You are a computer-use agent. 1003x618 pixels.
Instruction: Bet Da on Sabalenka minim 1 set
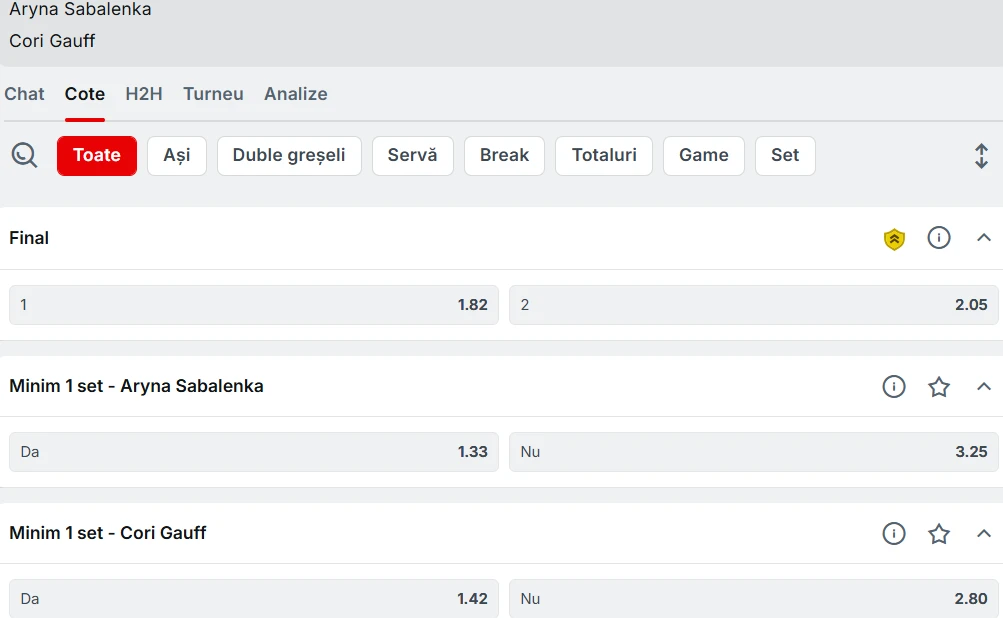[x=253, y=452]
